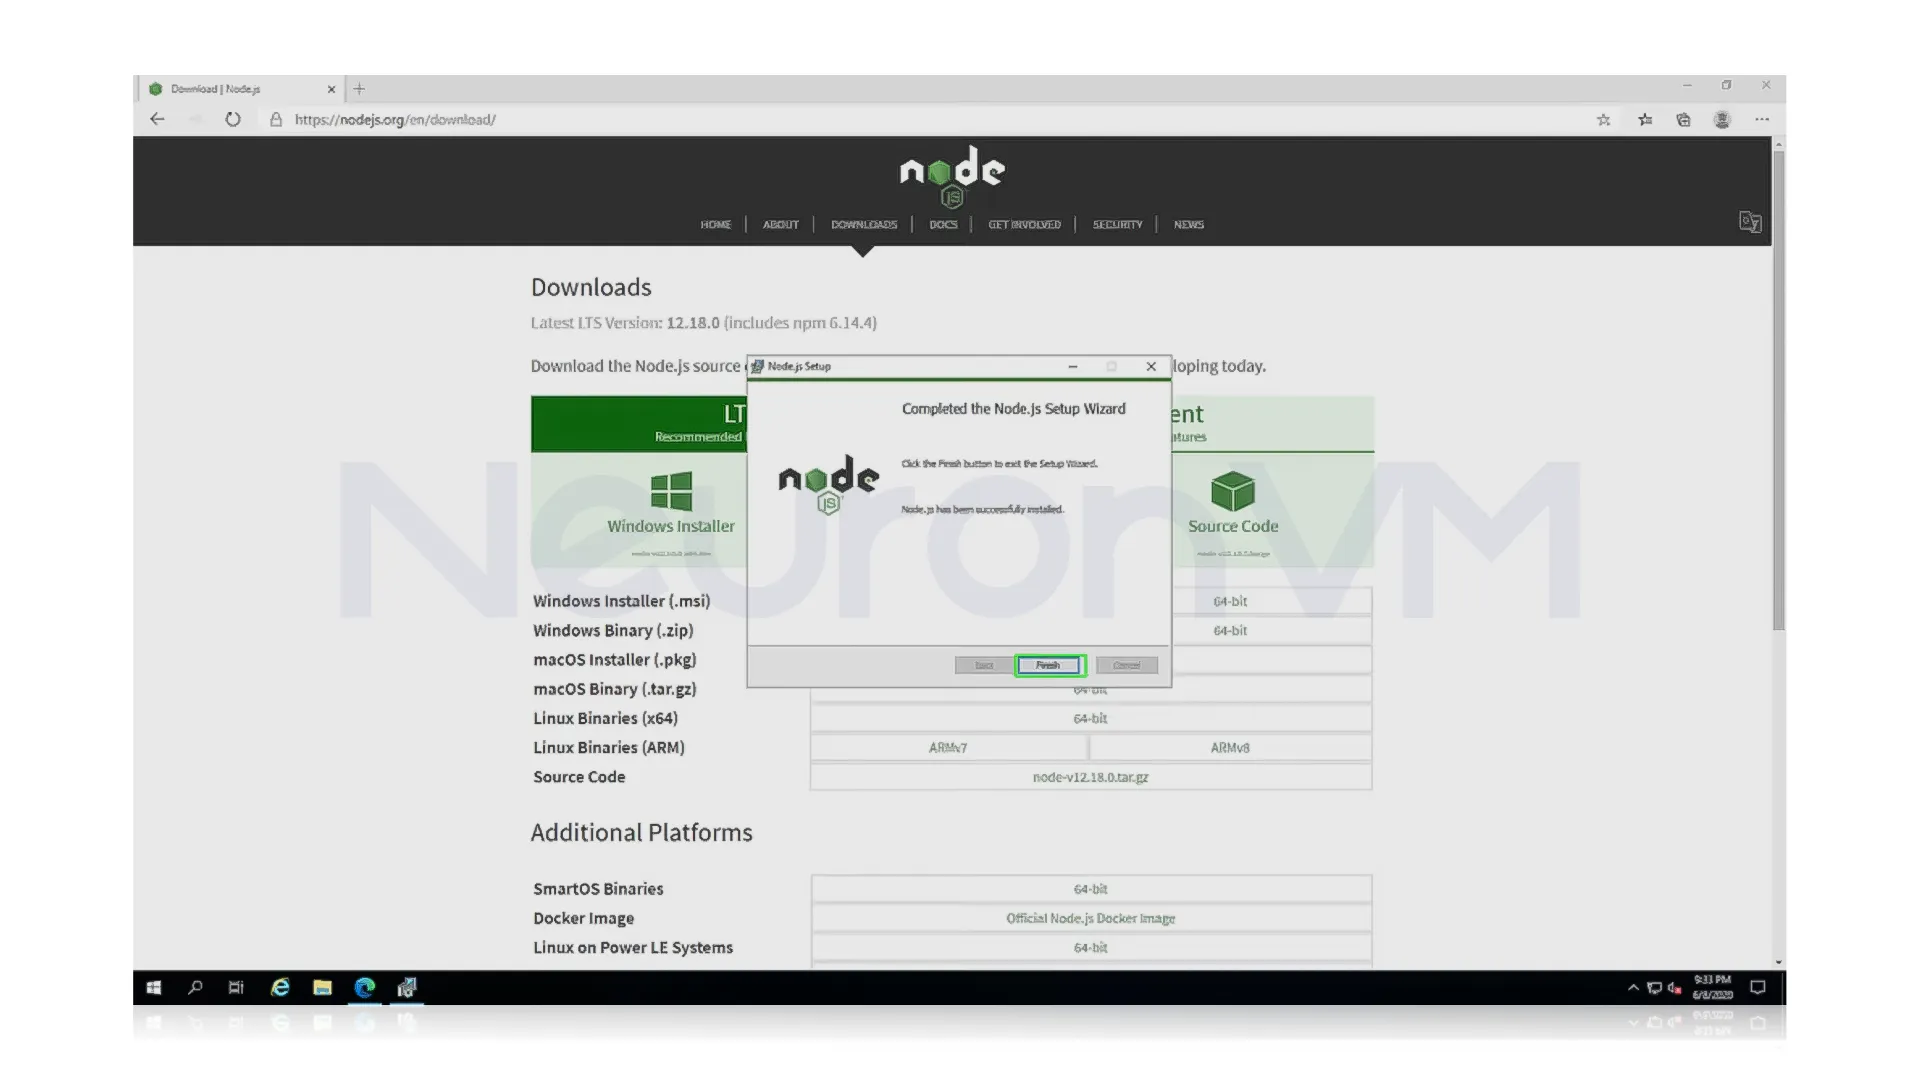Open the volume tray icon
This screenshot has height=1080, width=1920.
[x=1674, y=988]
